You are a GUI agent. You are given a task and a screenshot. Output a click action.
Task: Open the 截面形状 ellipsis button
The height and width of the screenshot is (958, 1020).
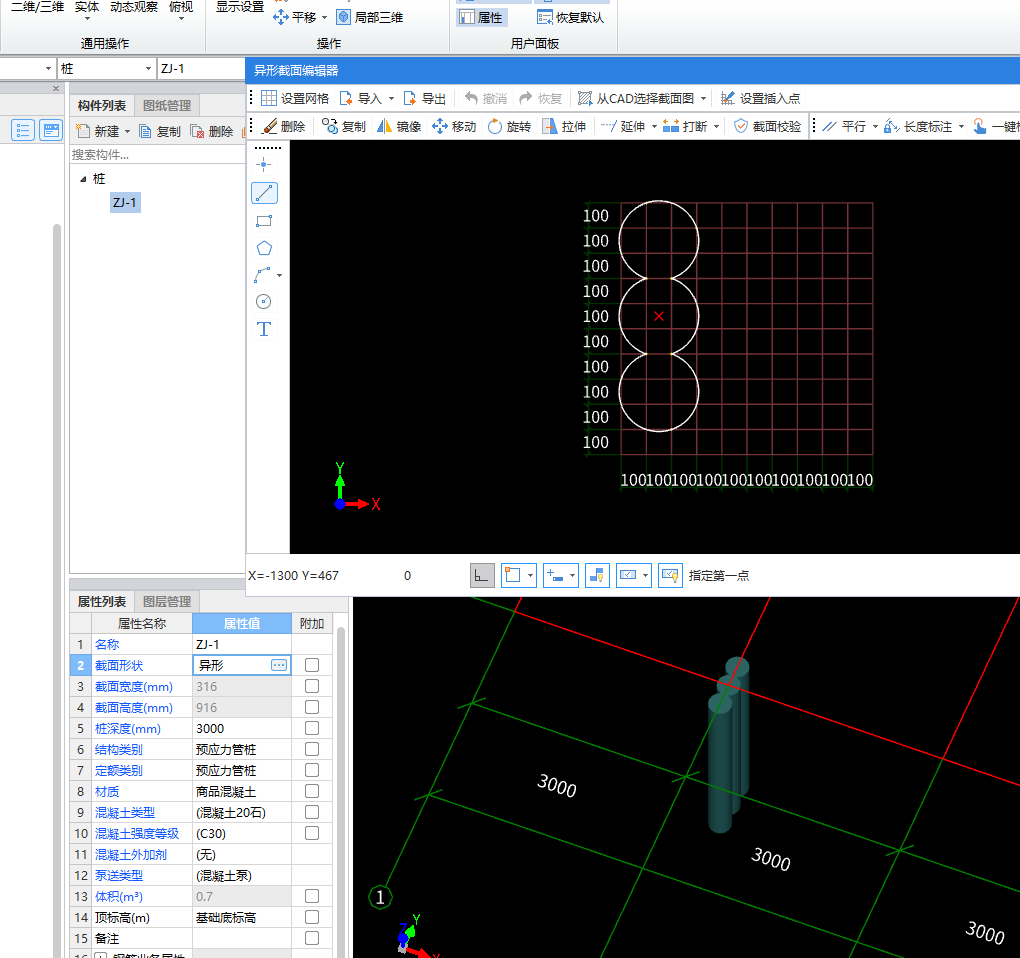click(x=279, y=665)
